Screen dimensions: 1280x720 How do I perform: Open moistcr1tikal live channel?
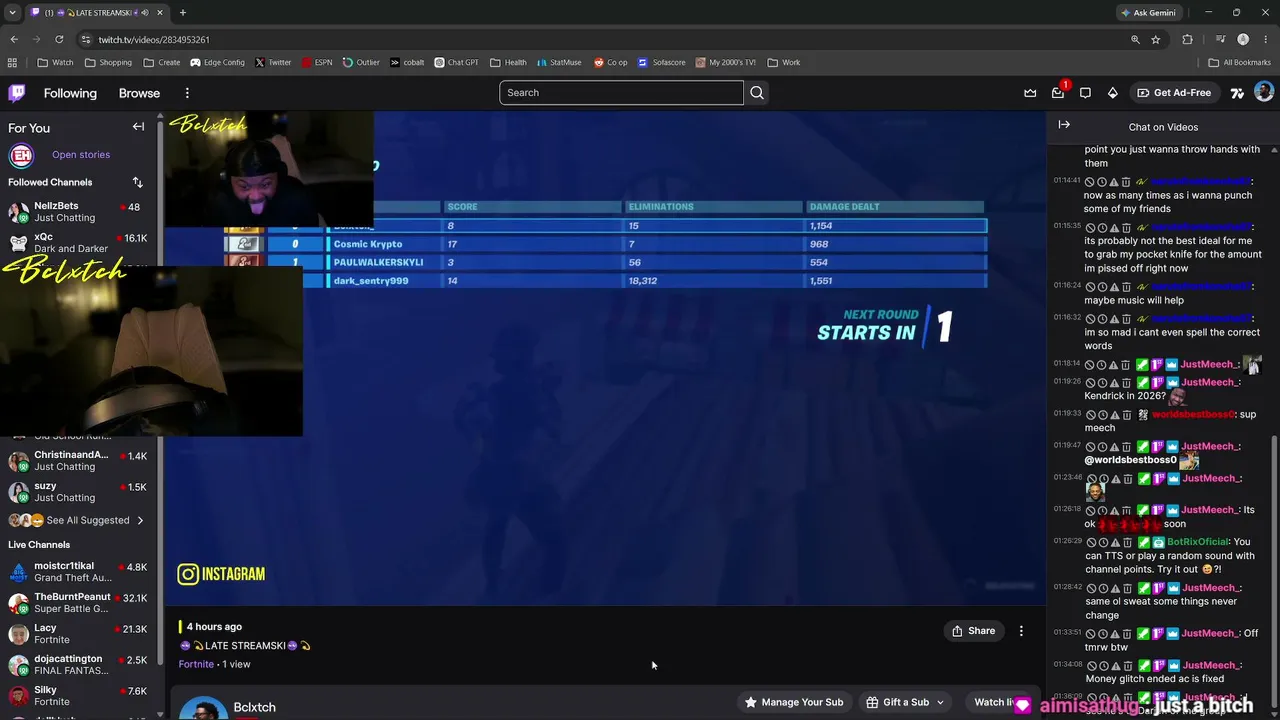[78, 571]
